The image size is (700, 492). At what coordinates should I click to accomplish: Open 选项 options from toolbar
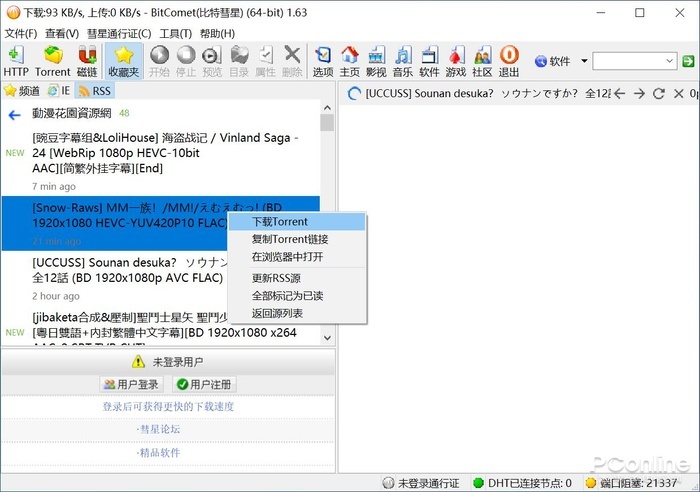pyautogui.click(x=323, y=61)
